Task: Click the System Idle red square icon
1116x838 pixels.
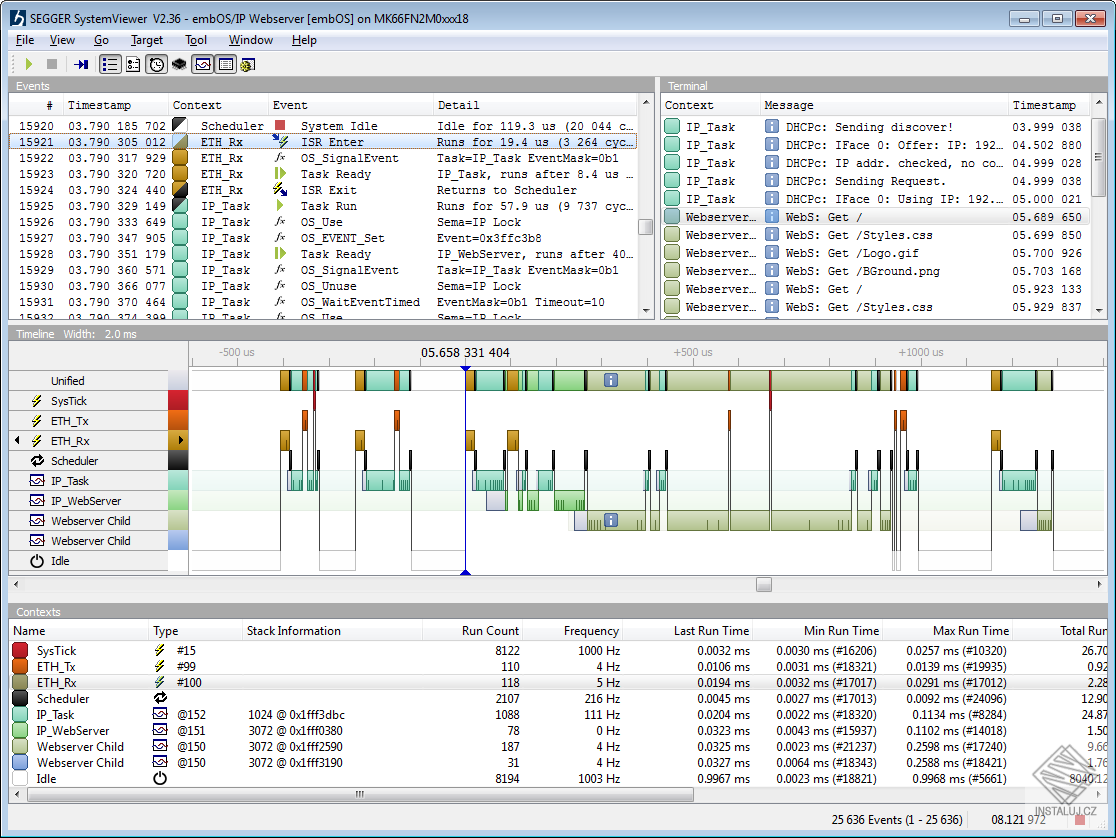Action: pos(280,125)
